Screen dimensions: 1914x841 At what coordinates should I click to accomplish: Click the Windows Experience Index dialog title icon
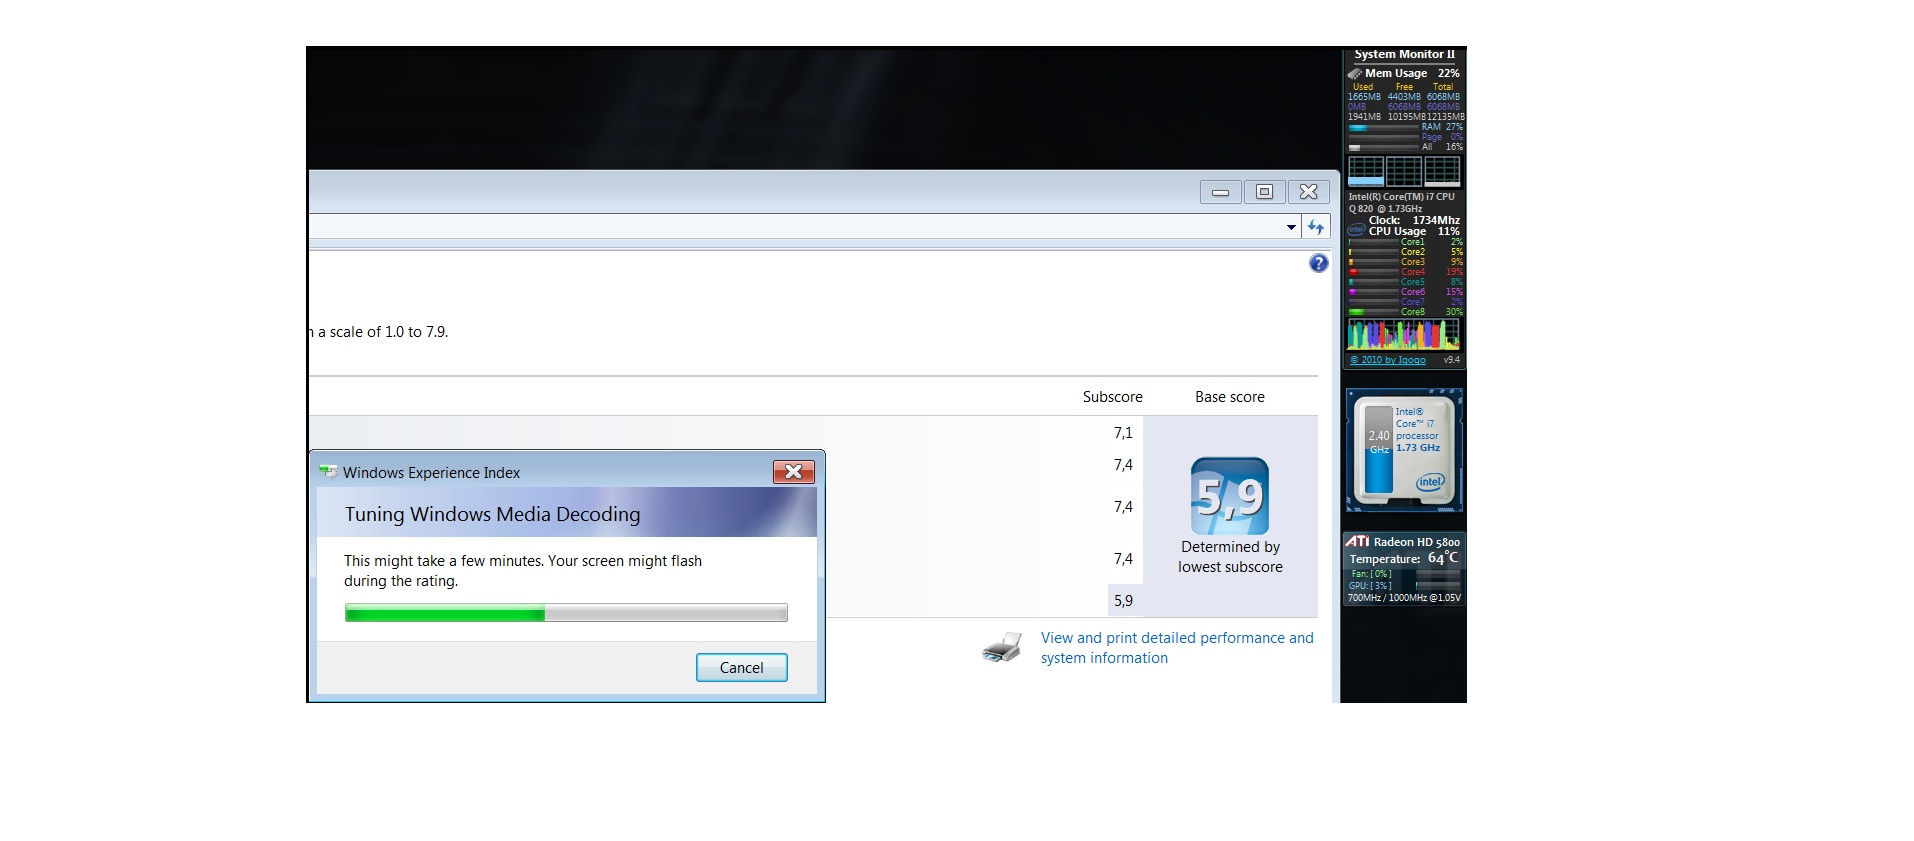(x=328, y=472)
